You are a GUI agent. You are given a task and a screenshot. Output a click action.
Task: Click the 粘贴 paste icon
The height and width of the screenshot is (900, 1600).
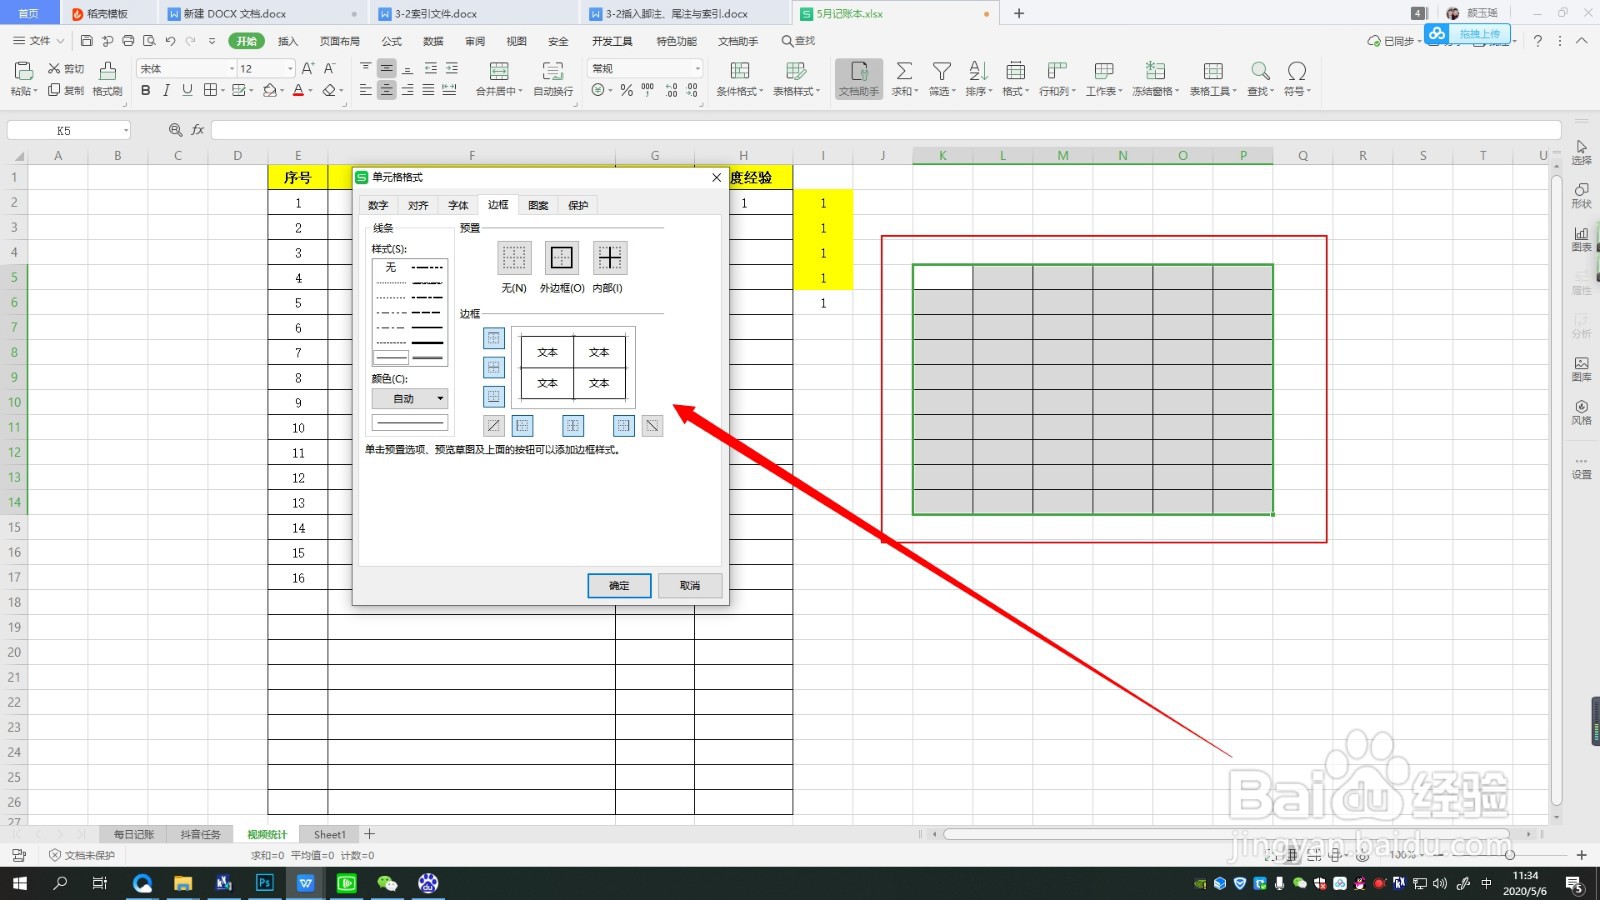click(22, 70)
